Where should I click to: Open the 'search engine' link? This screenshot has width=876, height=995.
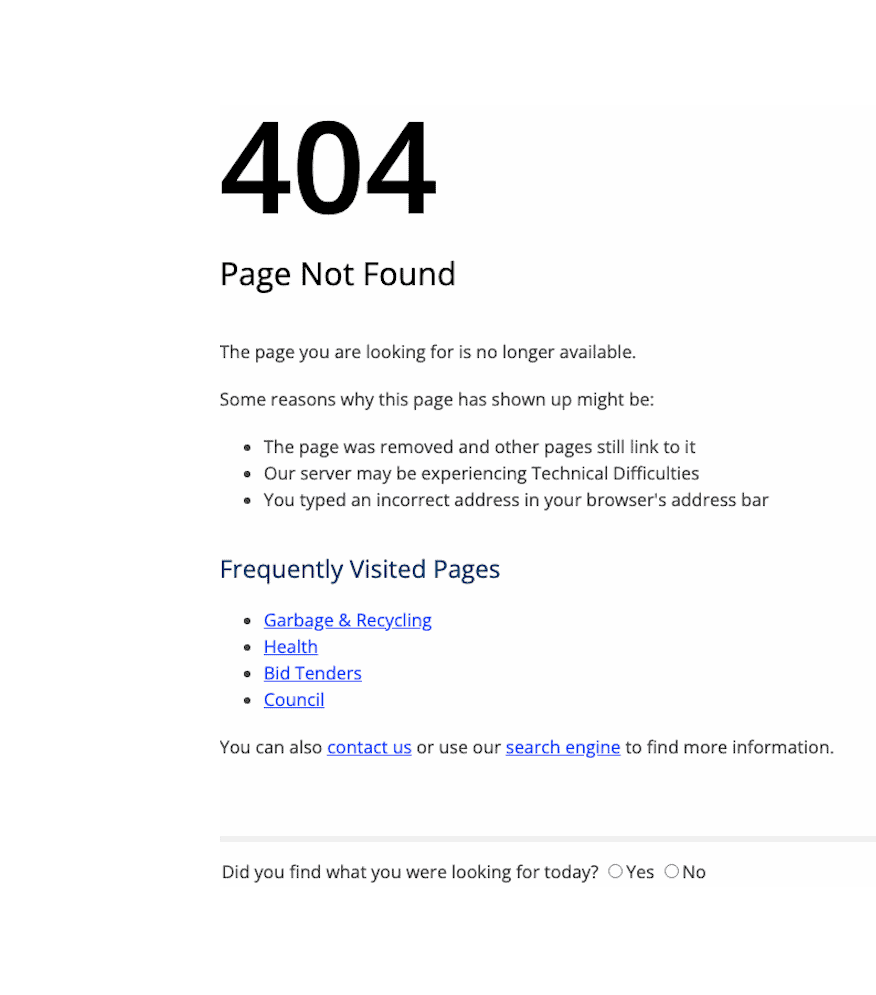[x=563, y=748]
